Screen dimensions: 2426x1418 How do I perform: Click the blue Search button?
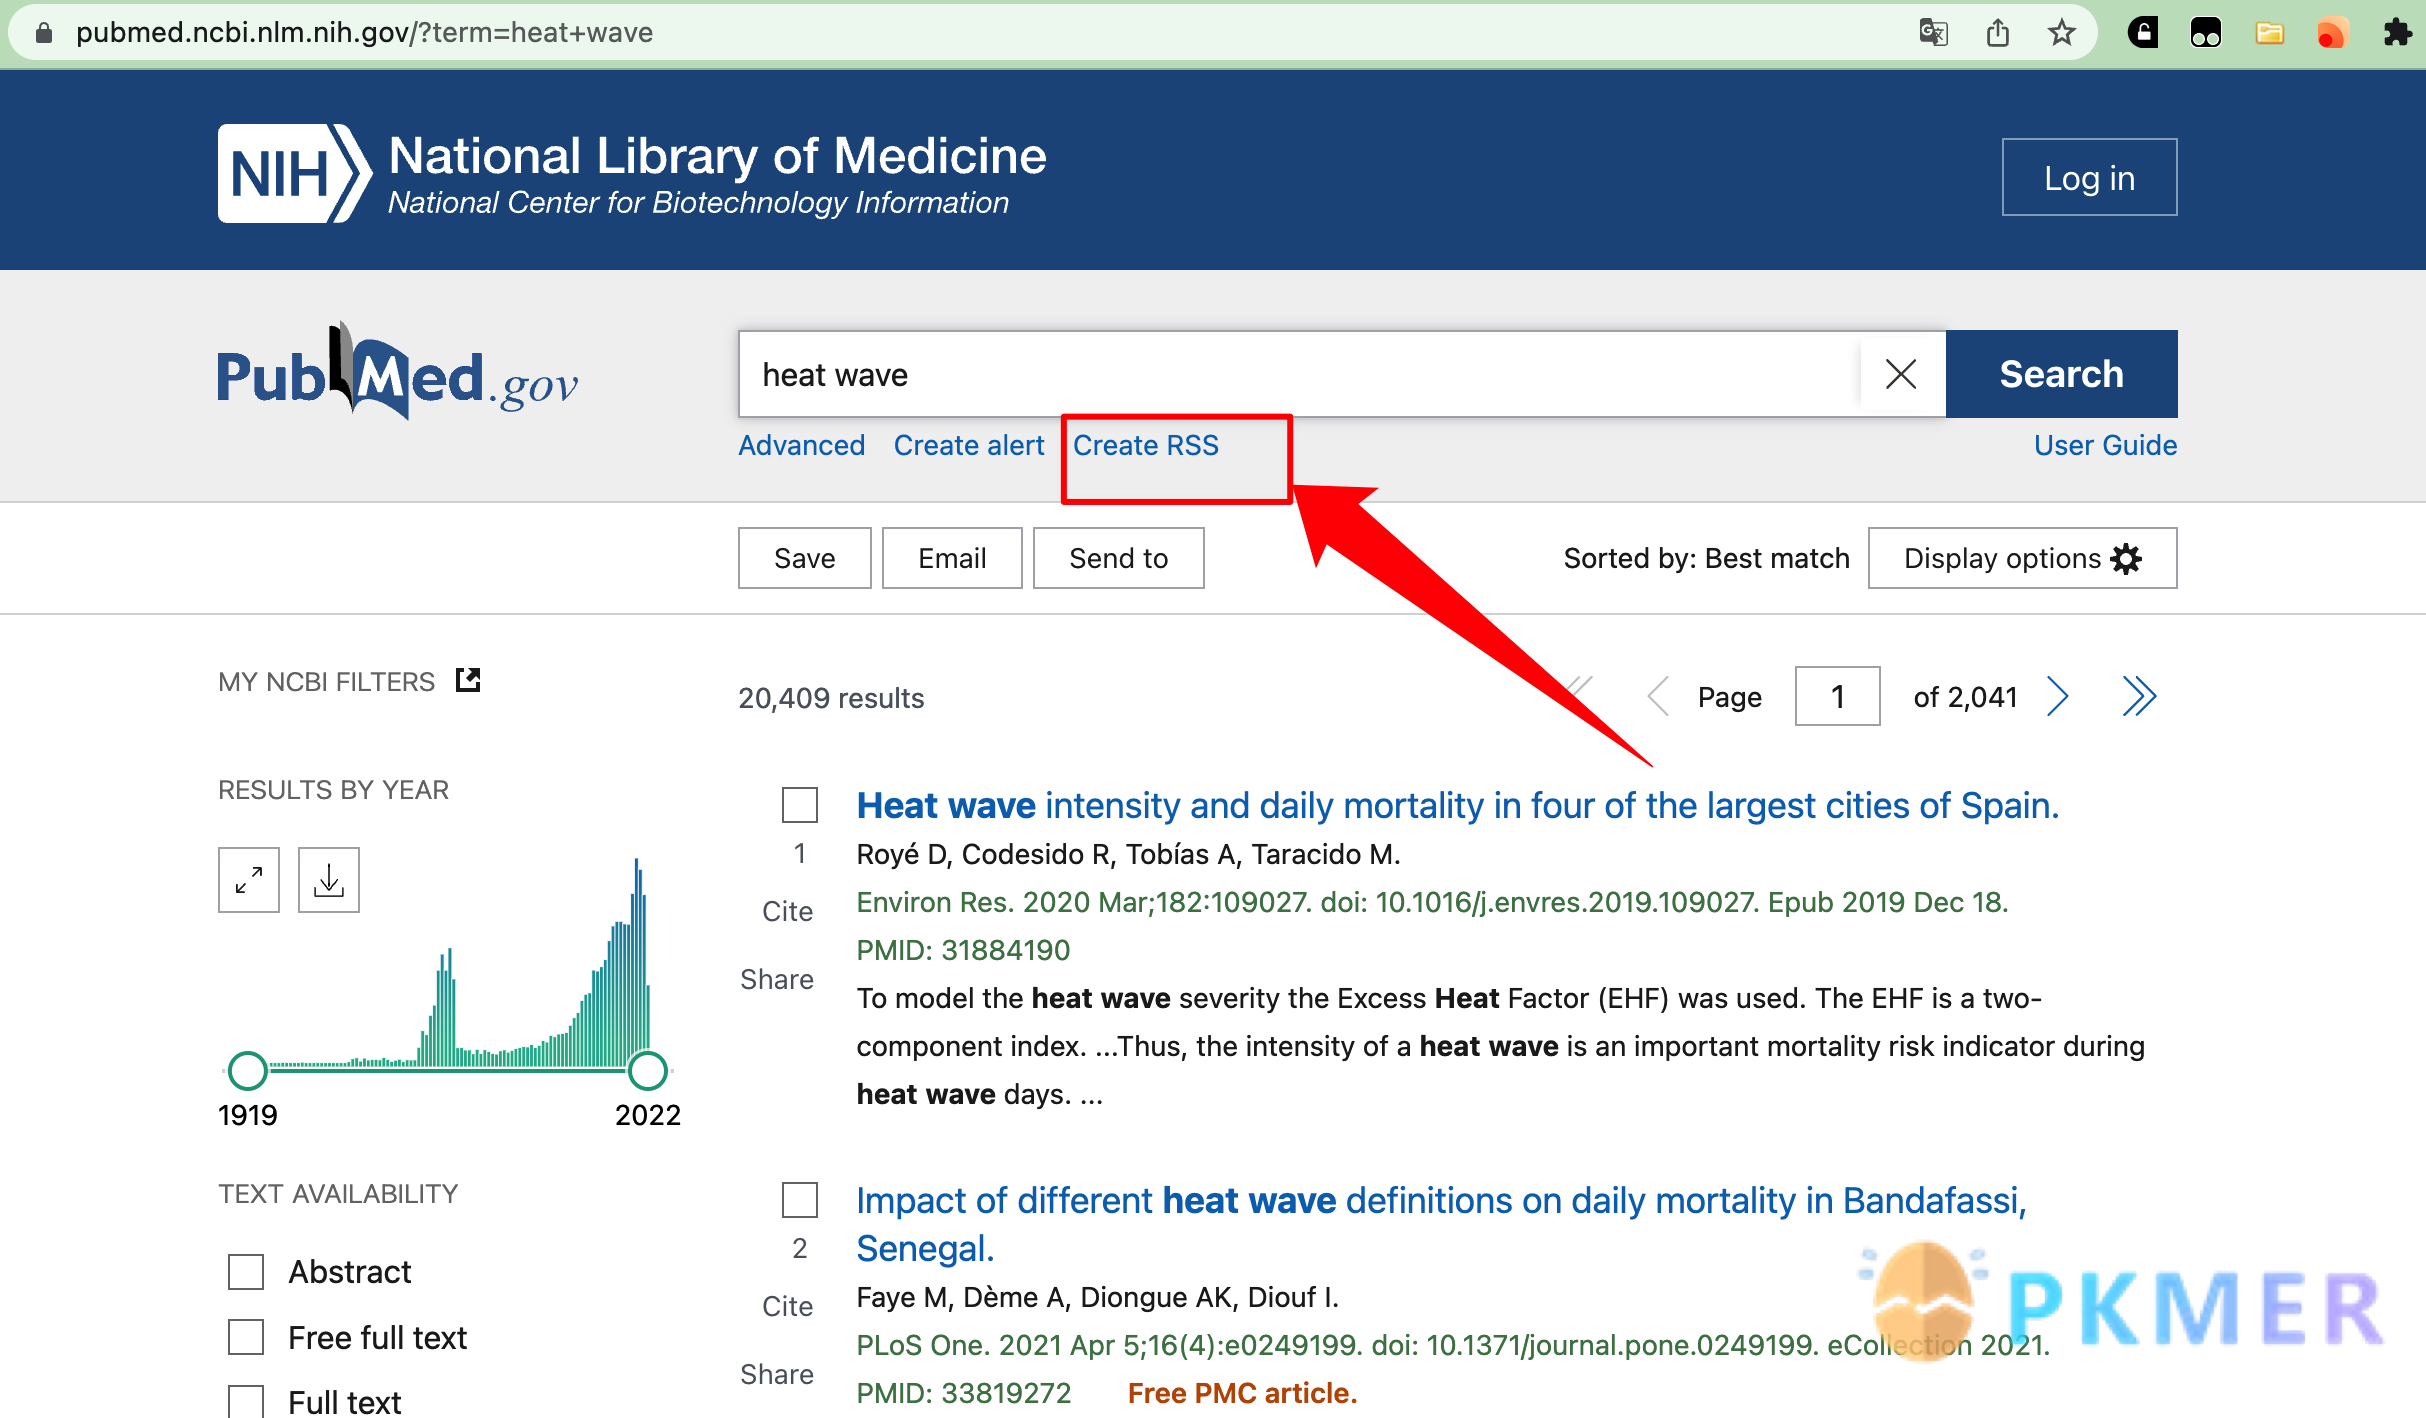[2061, 374]
